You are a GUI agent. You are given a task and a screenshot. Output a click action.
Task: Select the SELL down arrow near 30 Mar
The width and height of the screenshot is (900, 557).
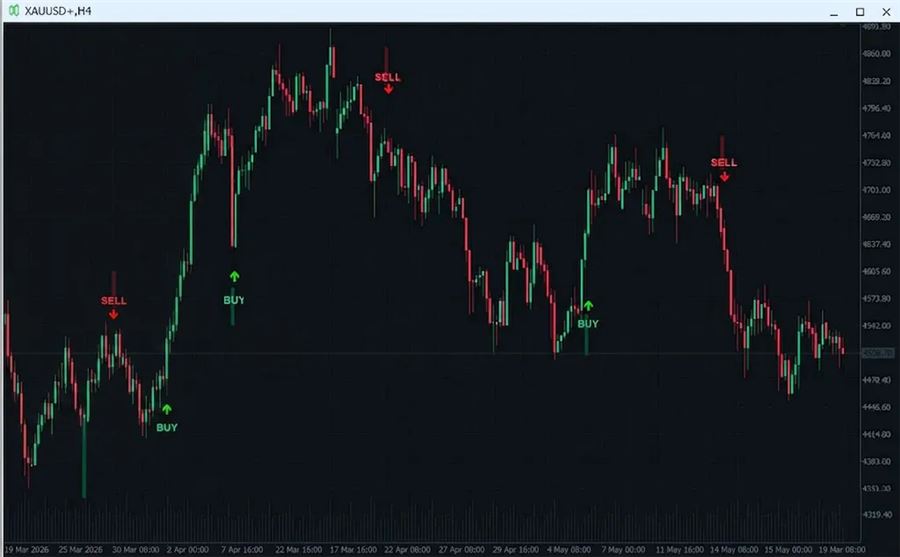click(114, 314)
